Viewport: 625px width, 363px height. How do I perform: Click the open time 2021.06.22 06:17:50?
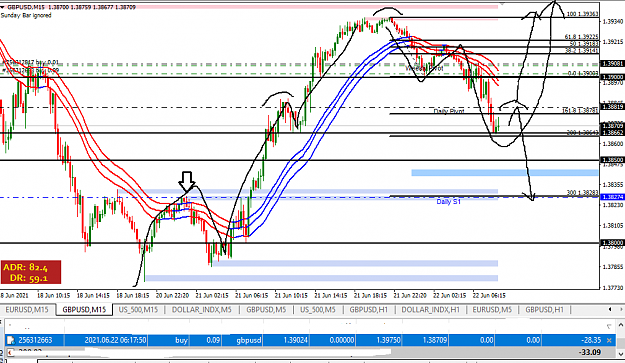pyautogui.click(x=115, y=340)
